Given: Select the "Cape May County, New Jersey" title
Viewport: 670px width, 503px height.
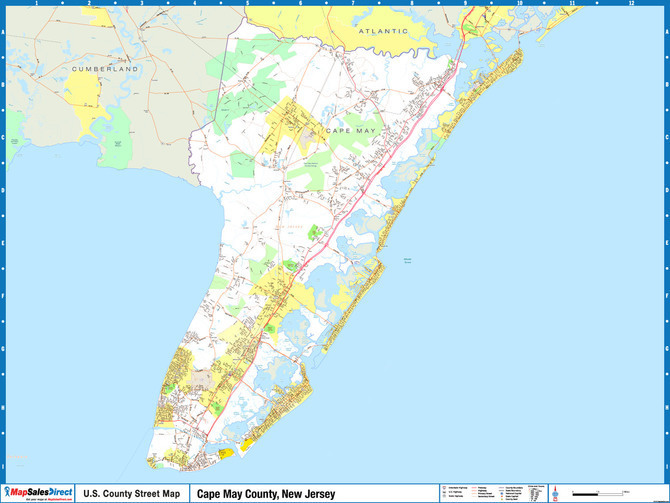Looking at the screenshot, I should [266, 494].
